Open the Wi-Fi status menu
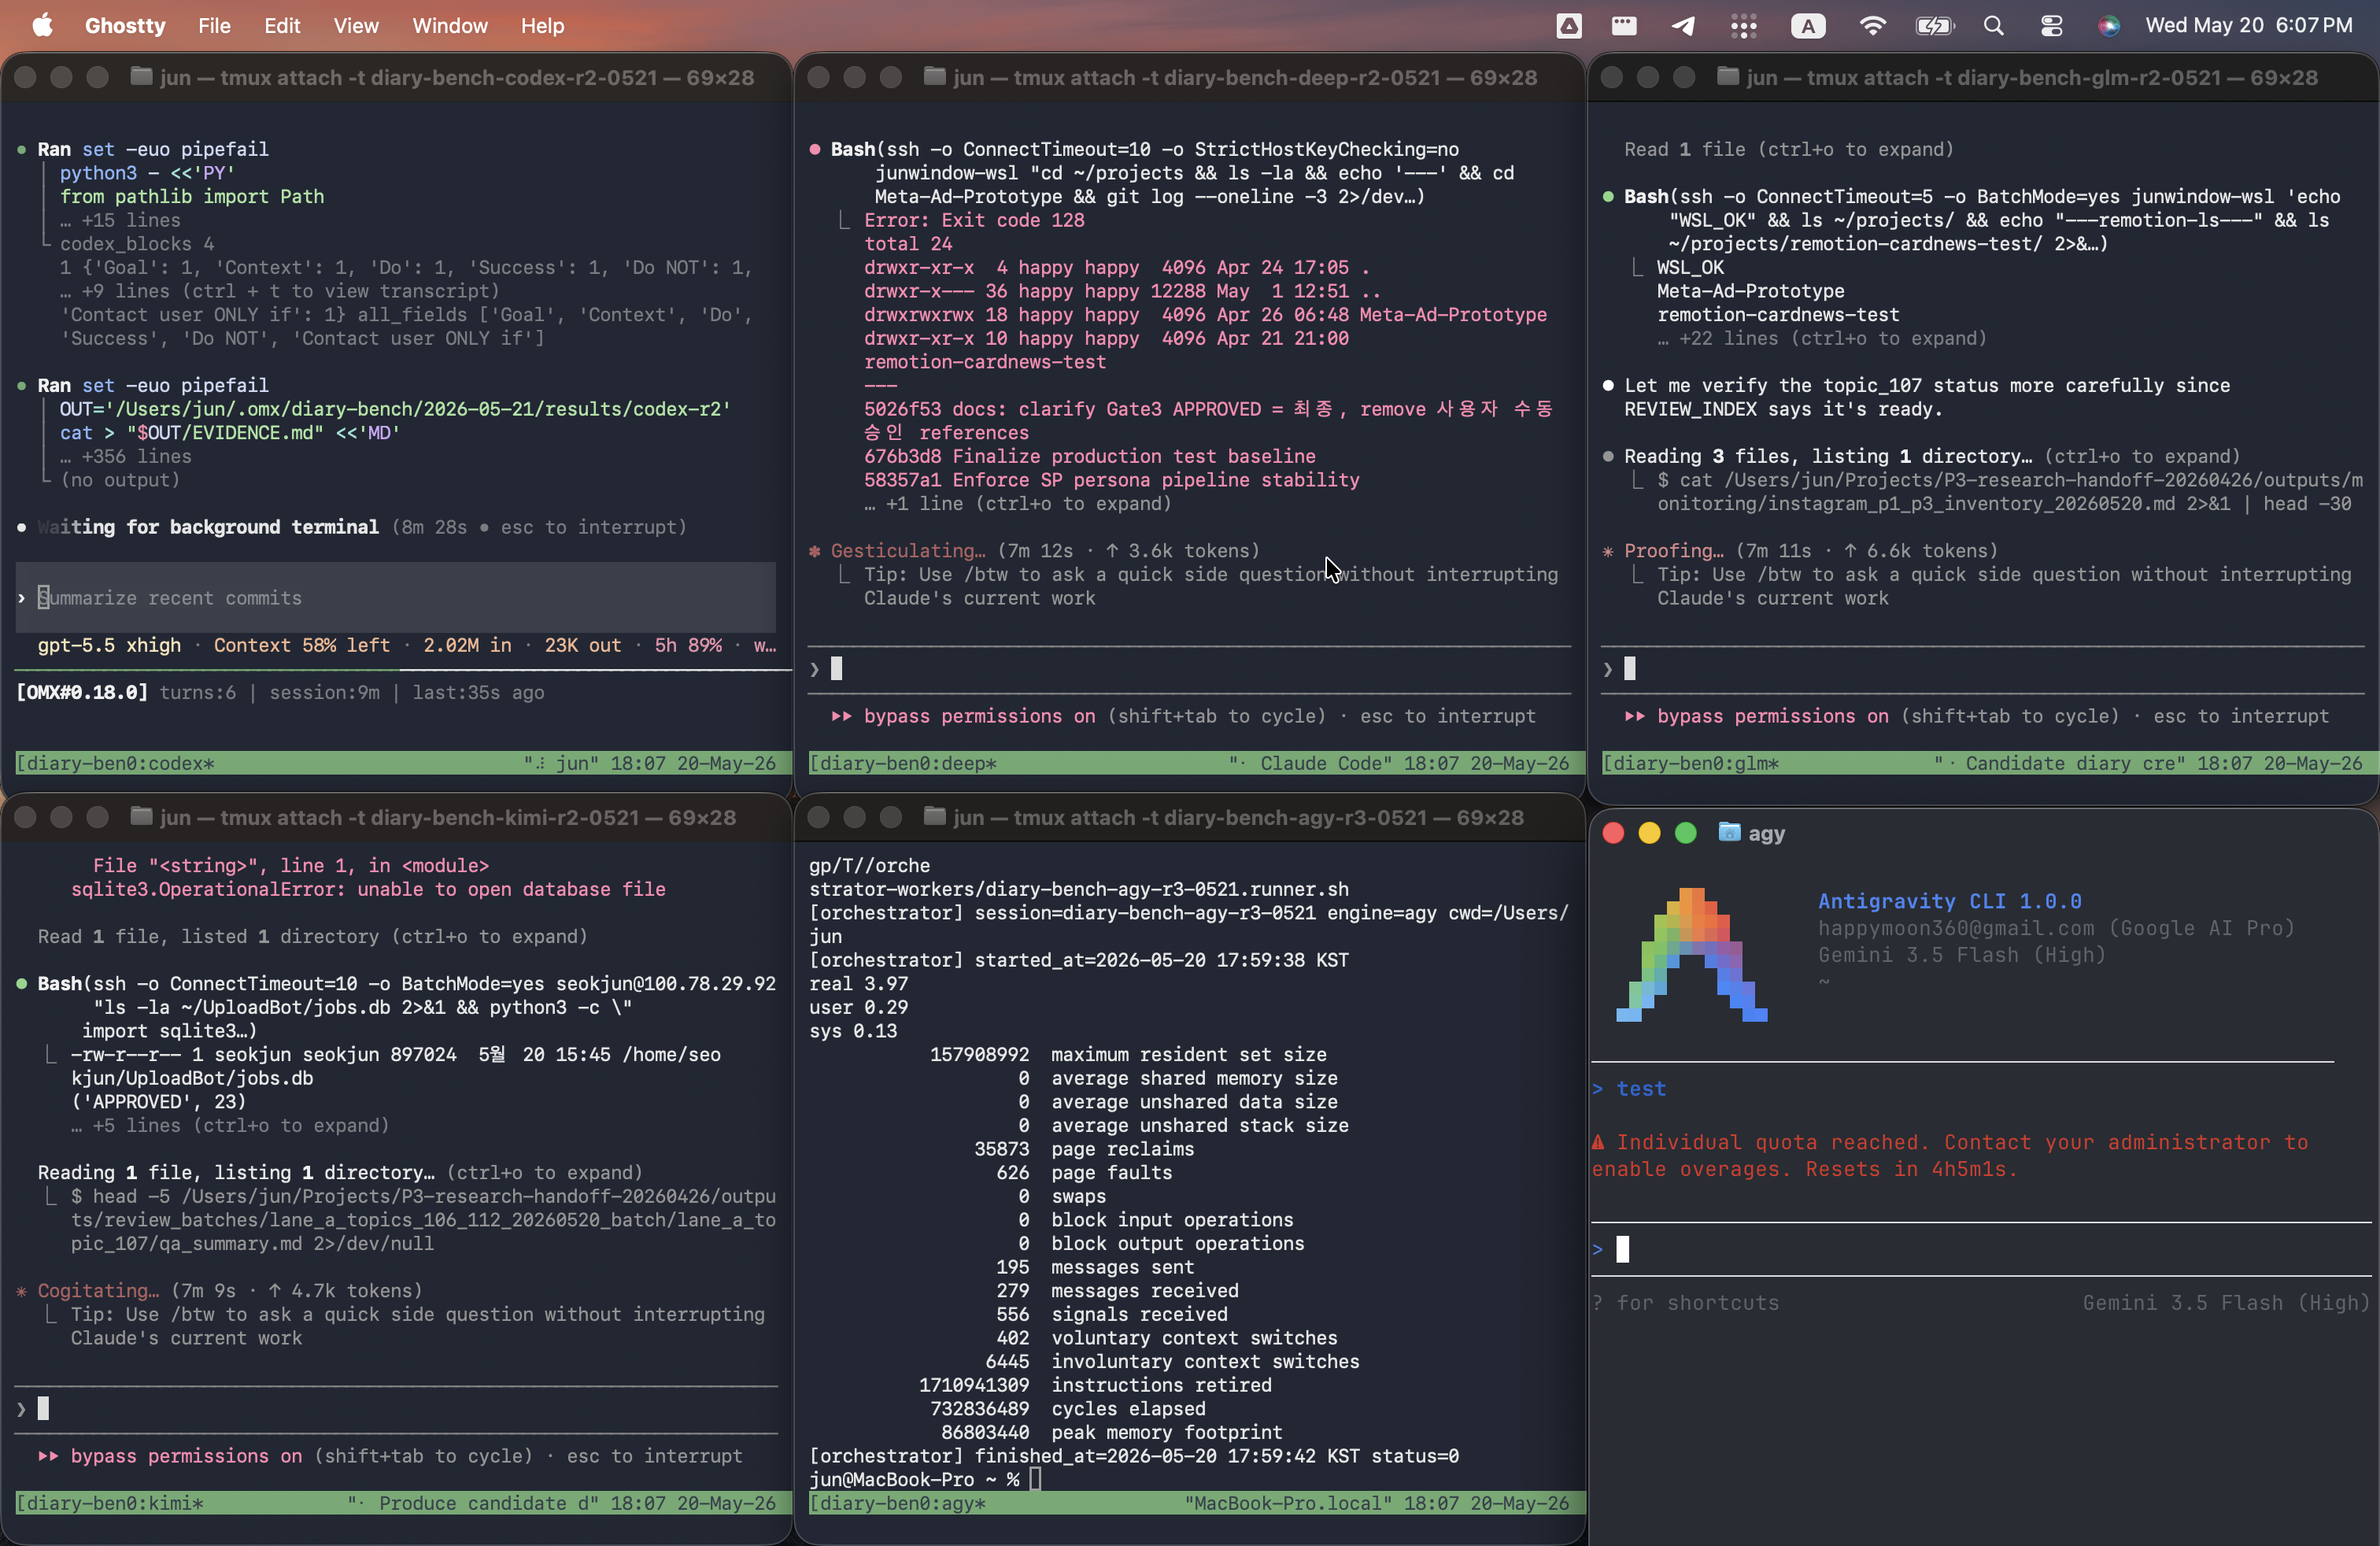 (x=1872, y=26)
